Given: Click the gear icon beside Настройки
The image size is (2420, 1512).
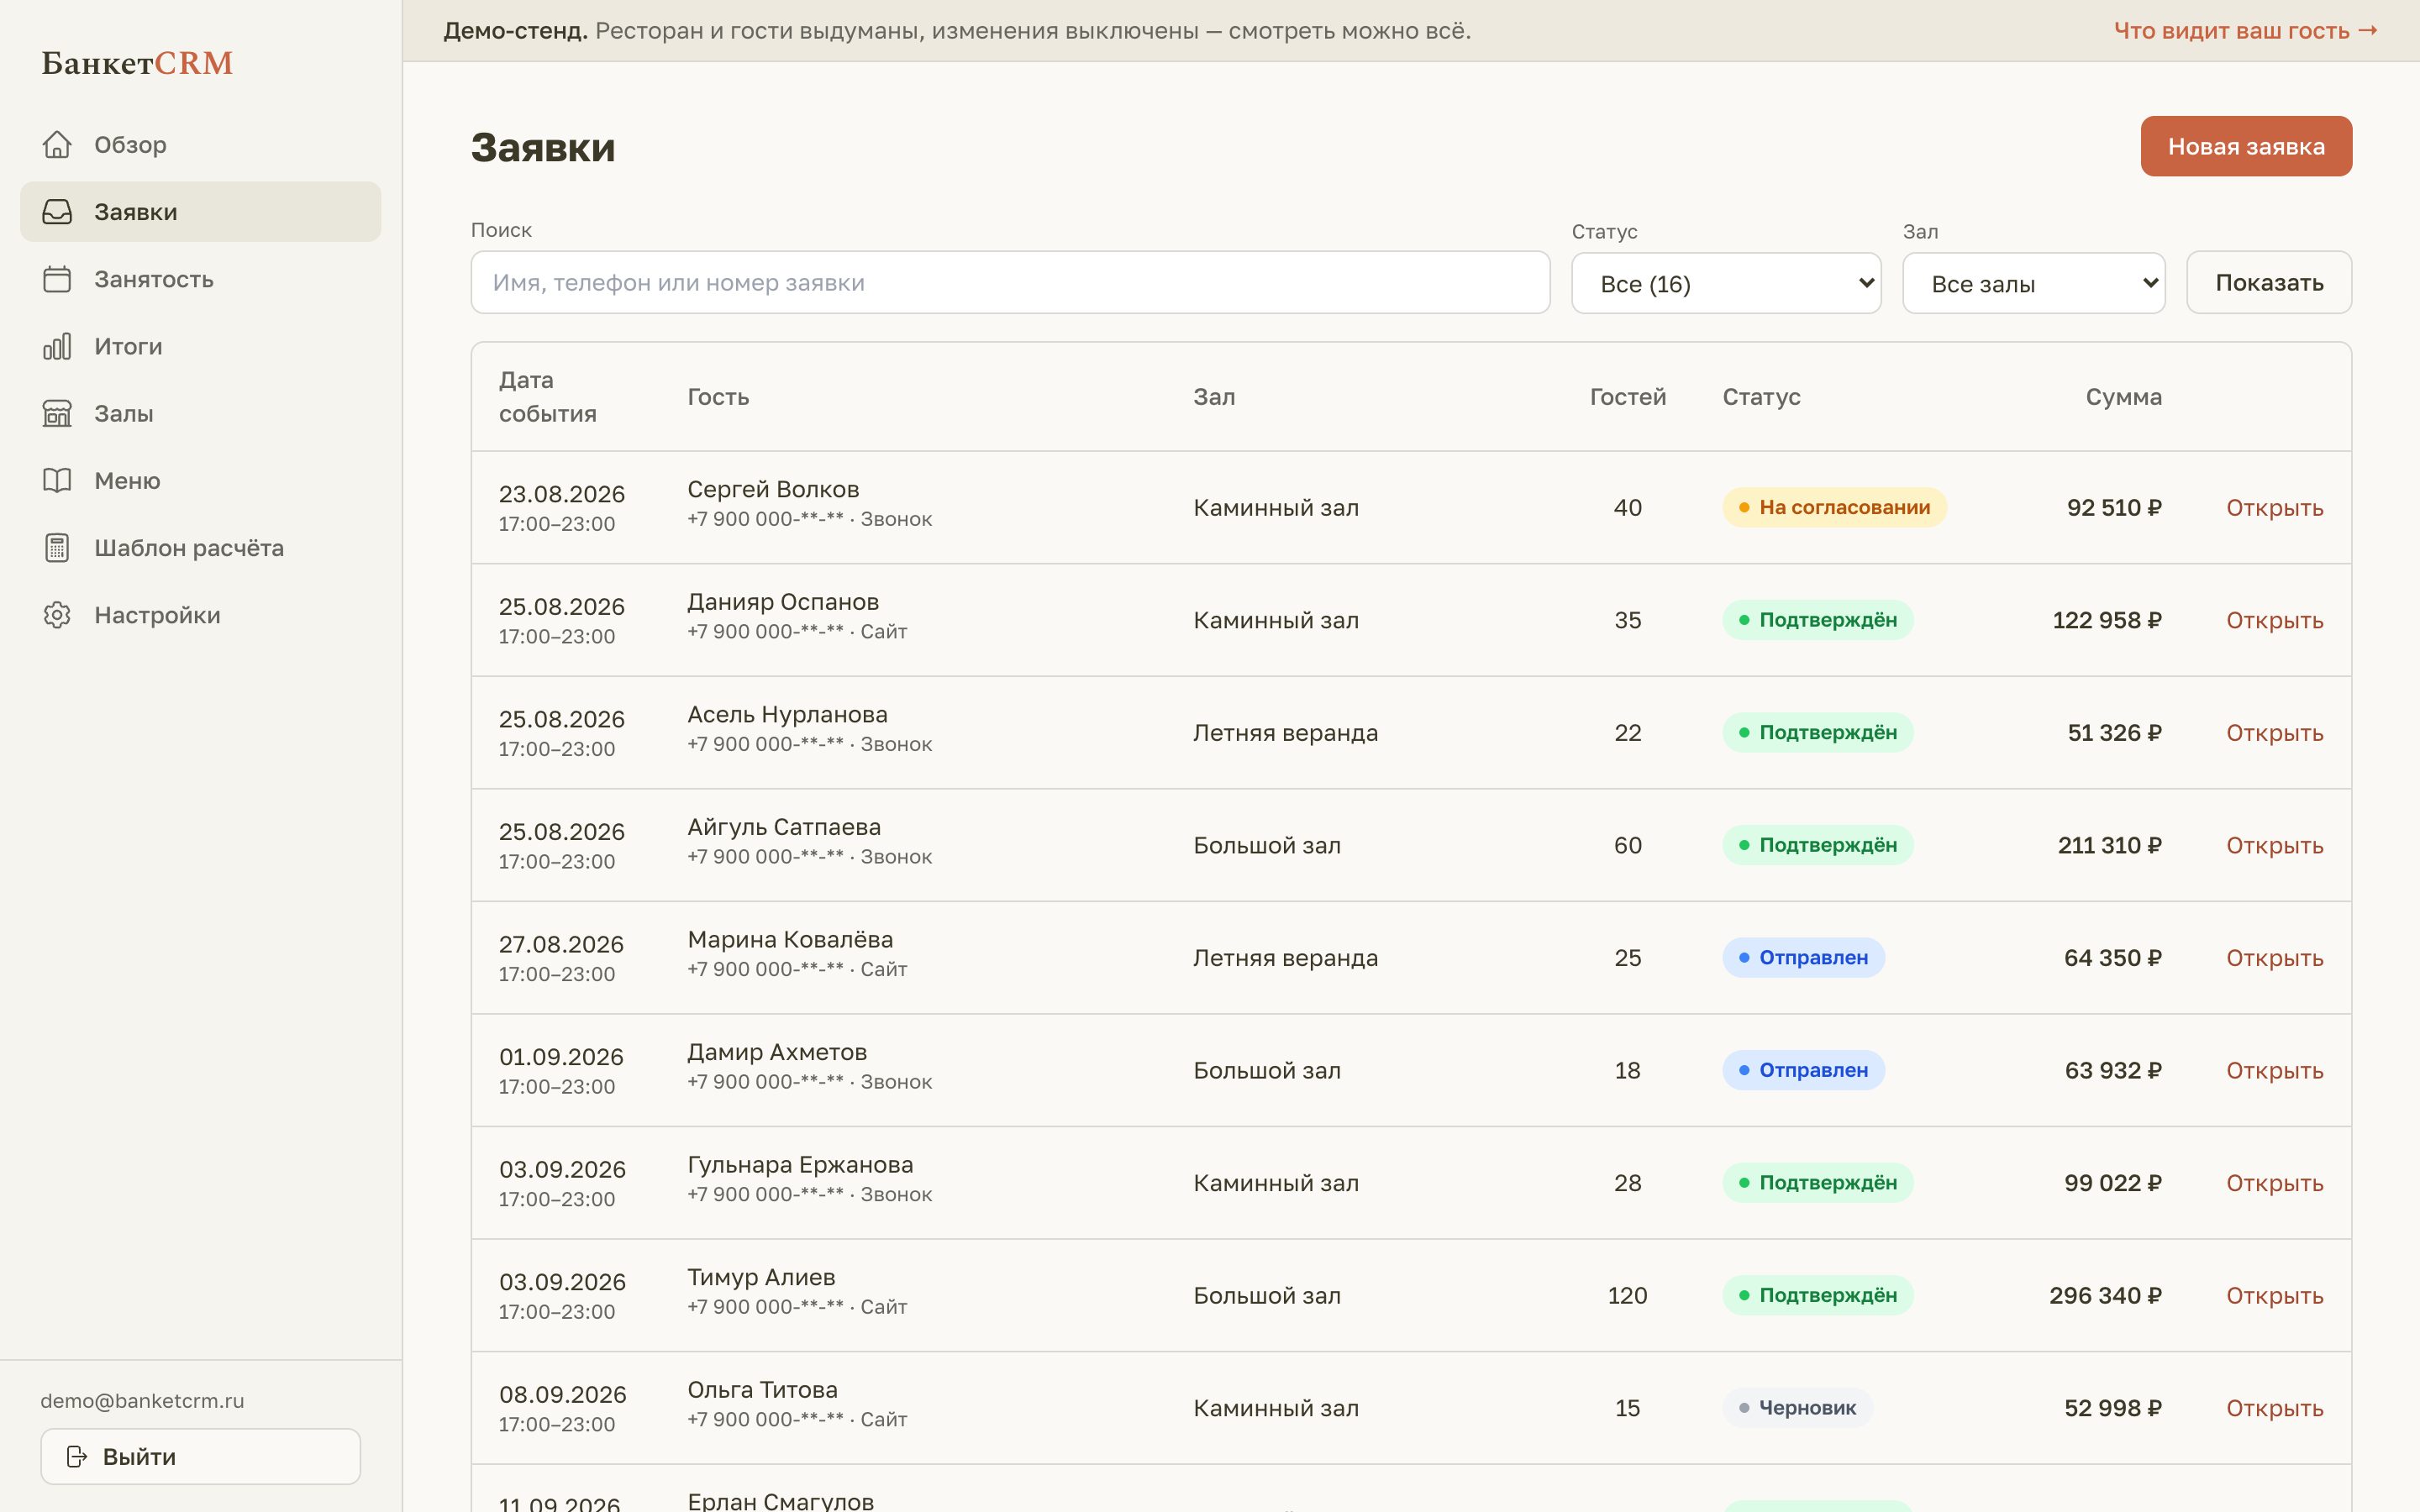Looking at the screenshot, I should (57, 615).
